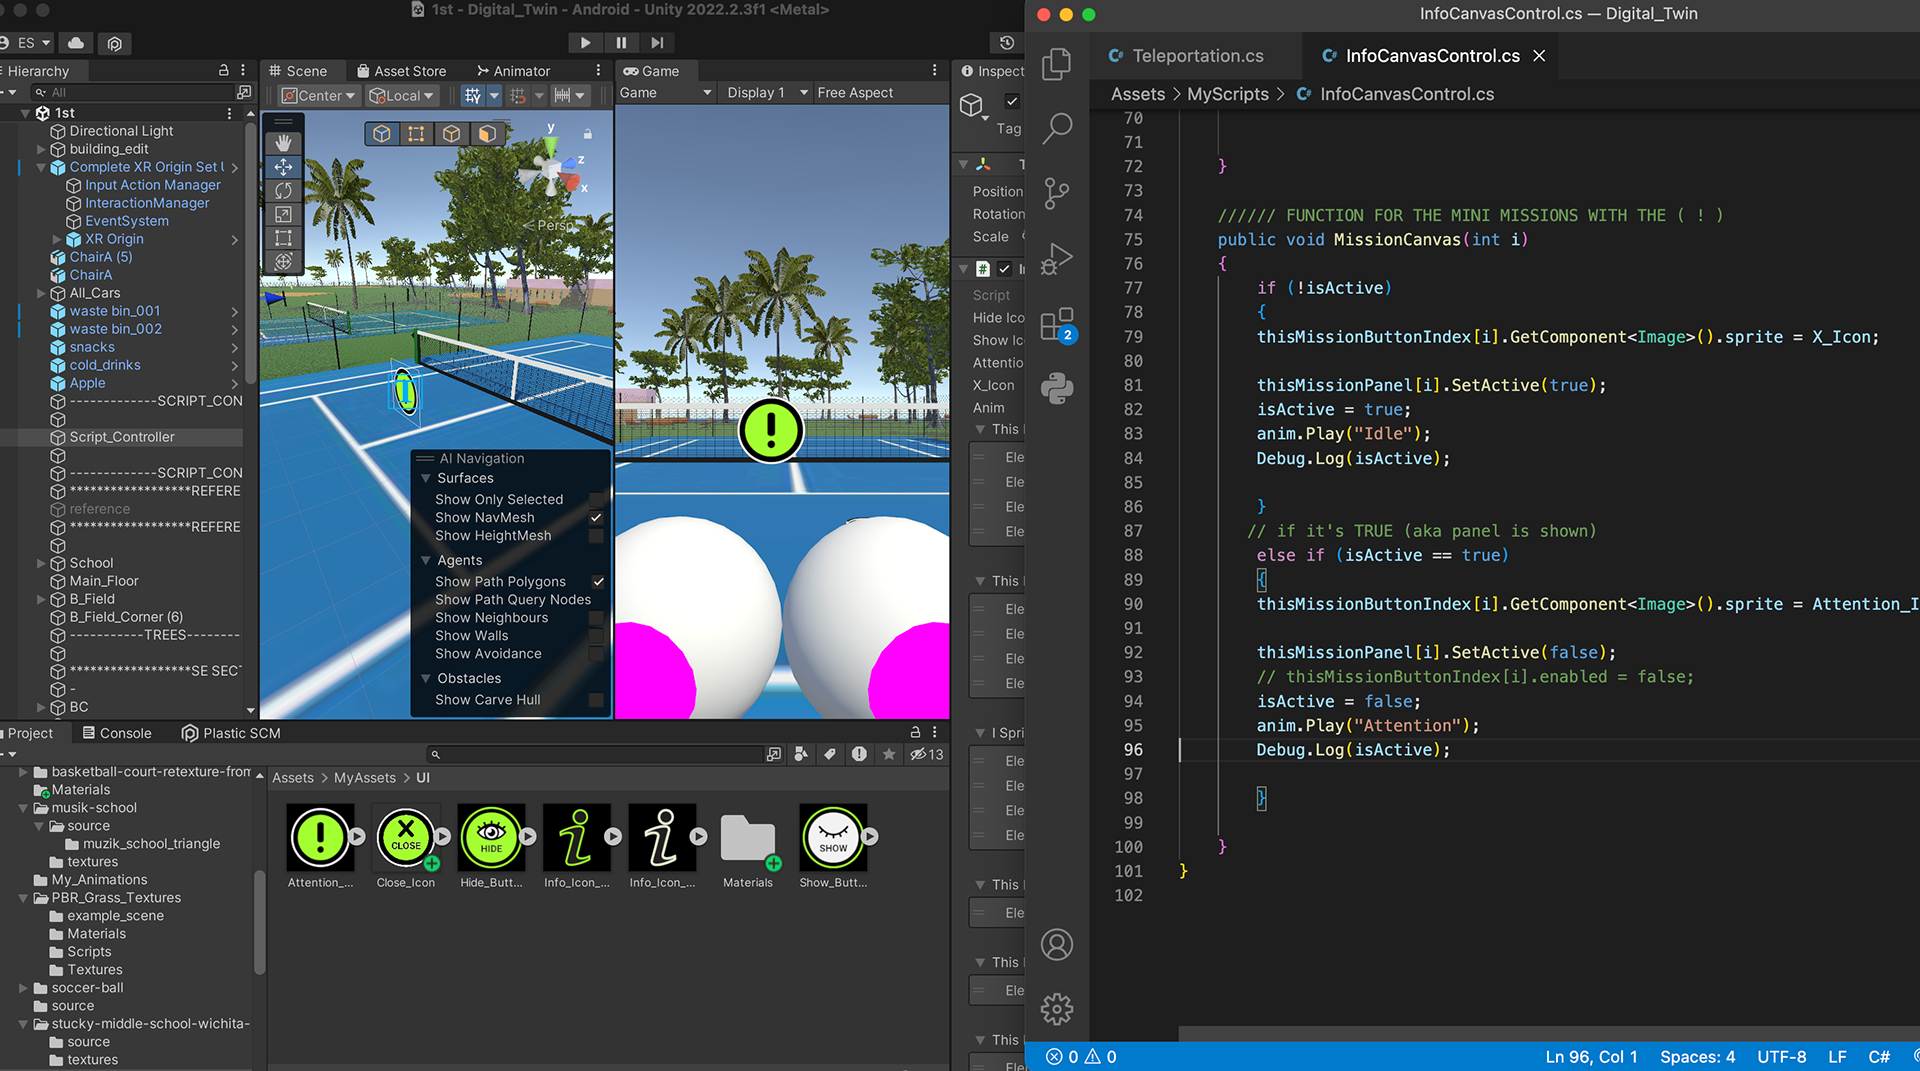Screen dimensions: 1920x1071
Task: Select the Transform tool in Scene toolbar
Action: [284, 262]
